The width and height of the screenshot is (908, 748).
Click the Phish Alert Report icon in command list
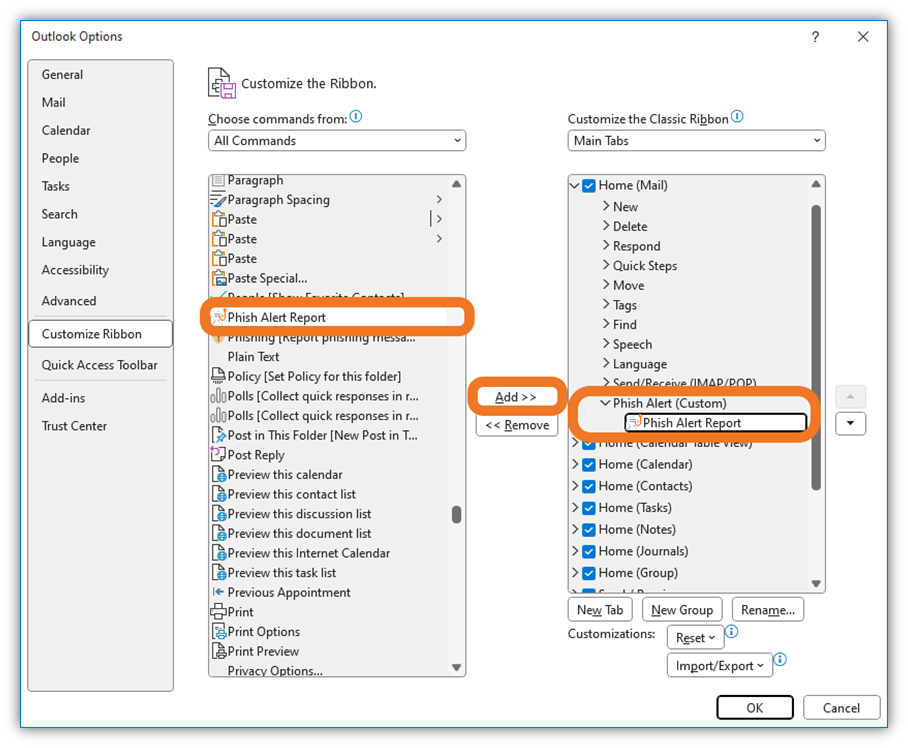click(x=218, y=317)
